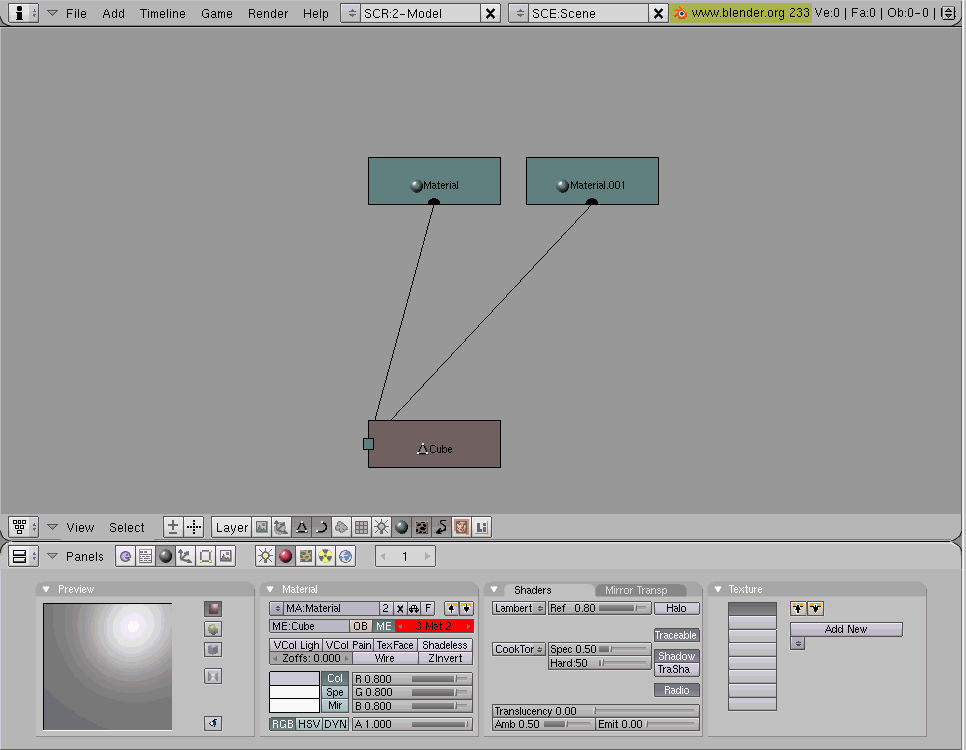Open the radiosity buttons icon

click(x=326, y=556)
